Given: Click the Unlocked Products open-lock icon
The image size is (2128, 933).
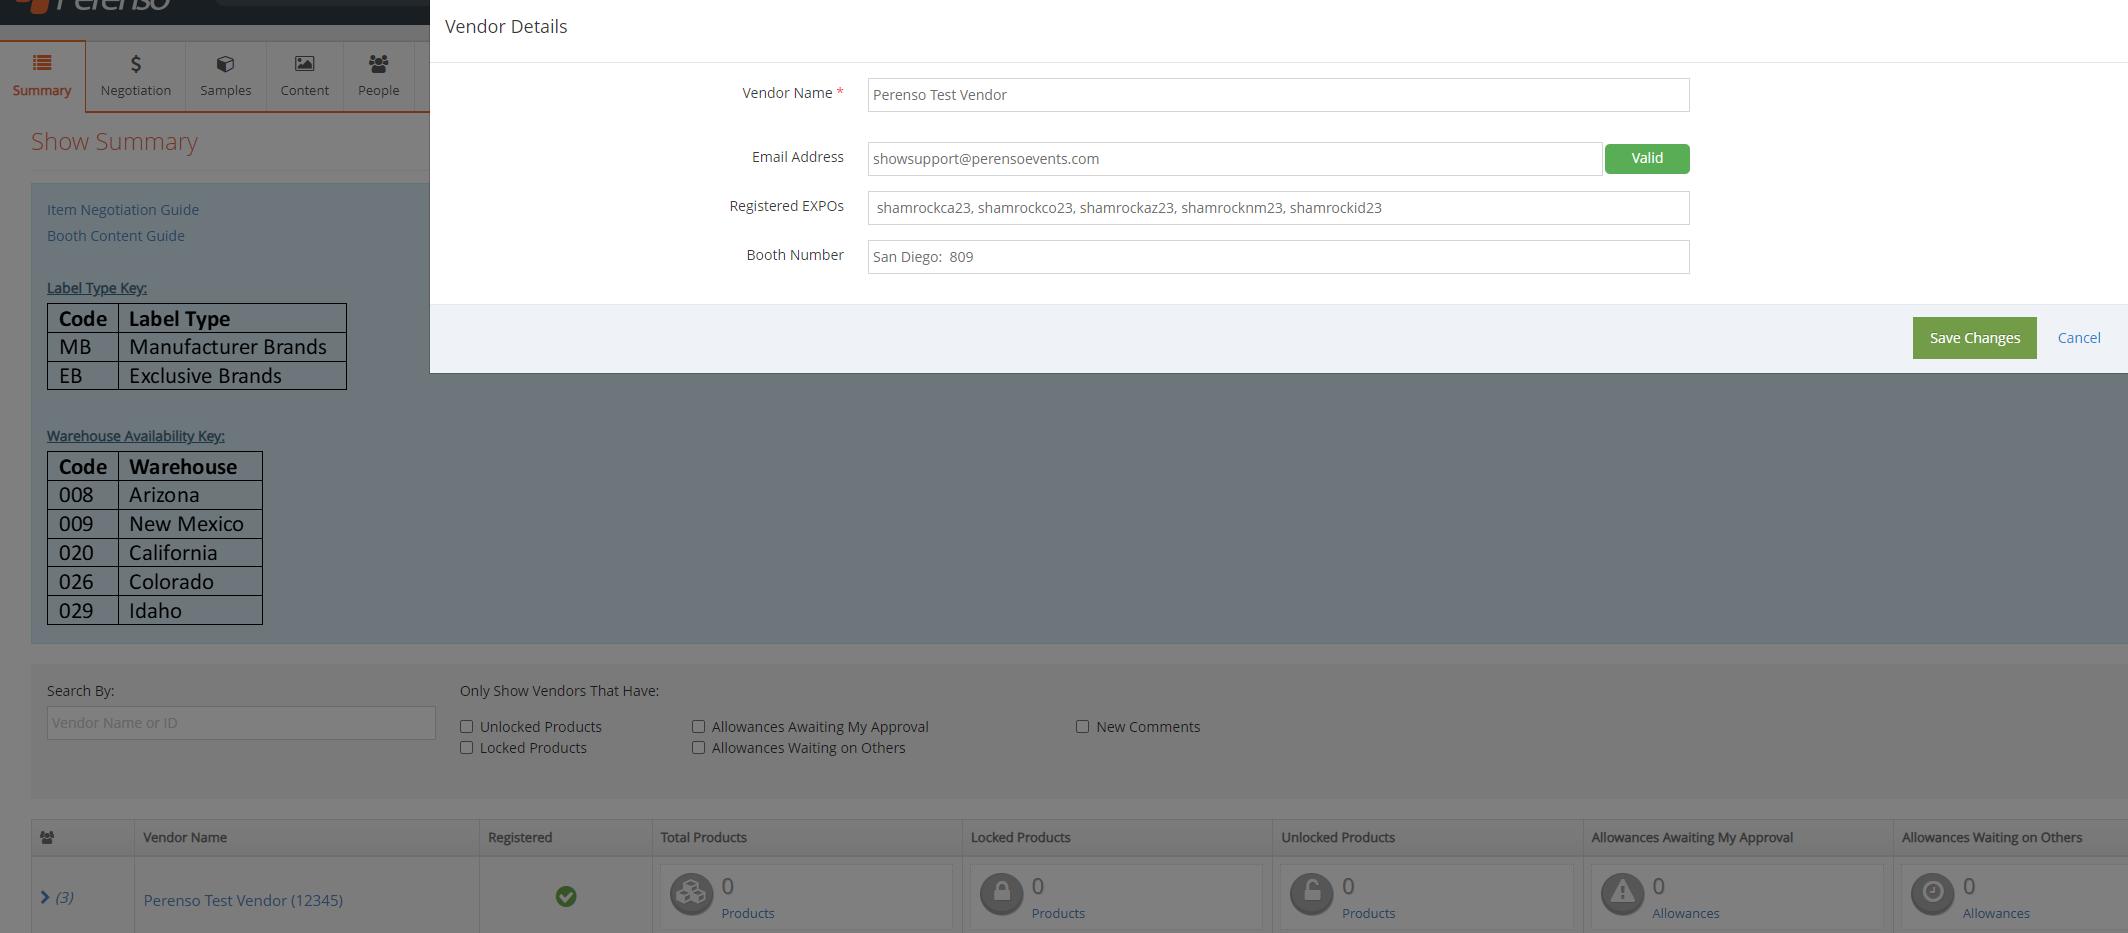Looking at the screenshot, I should click(x=1311, y=894).
